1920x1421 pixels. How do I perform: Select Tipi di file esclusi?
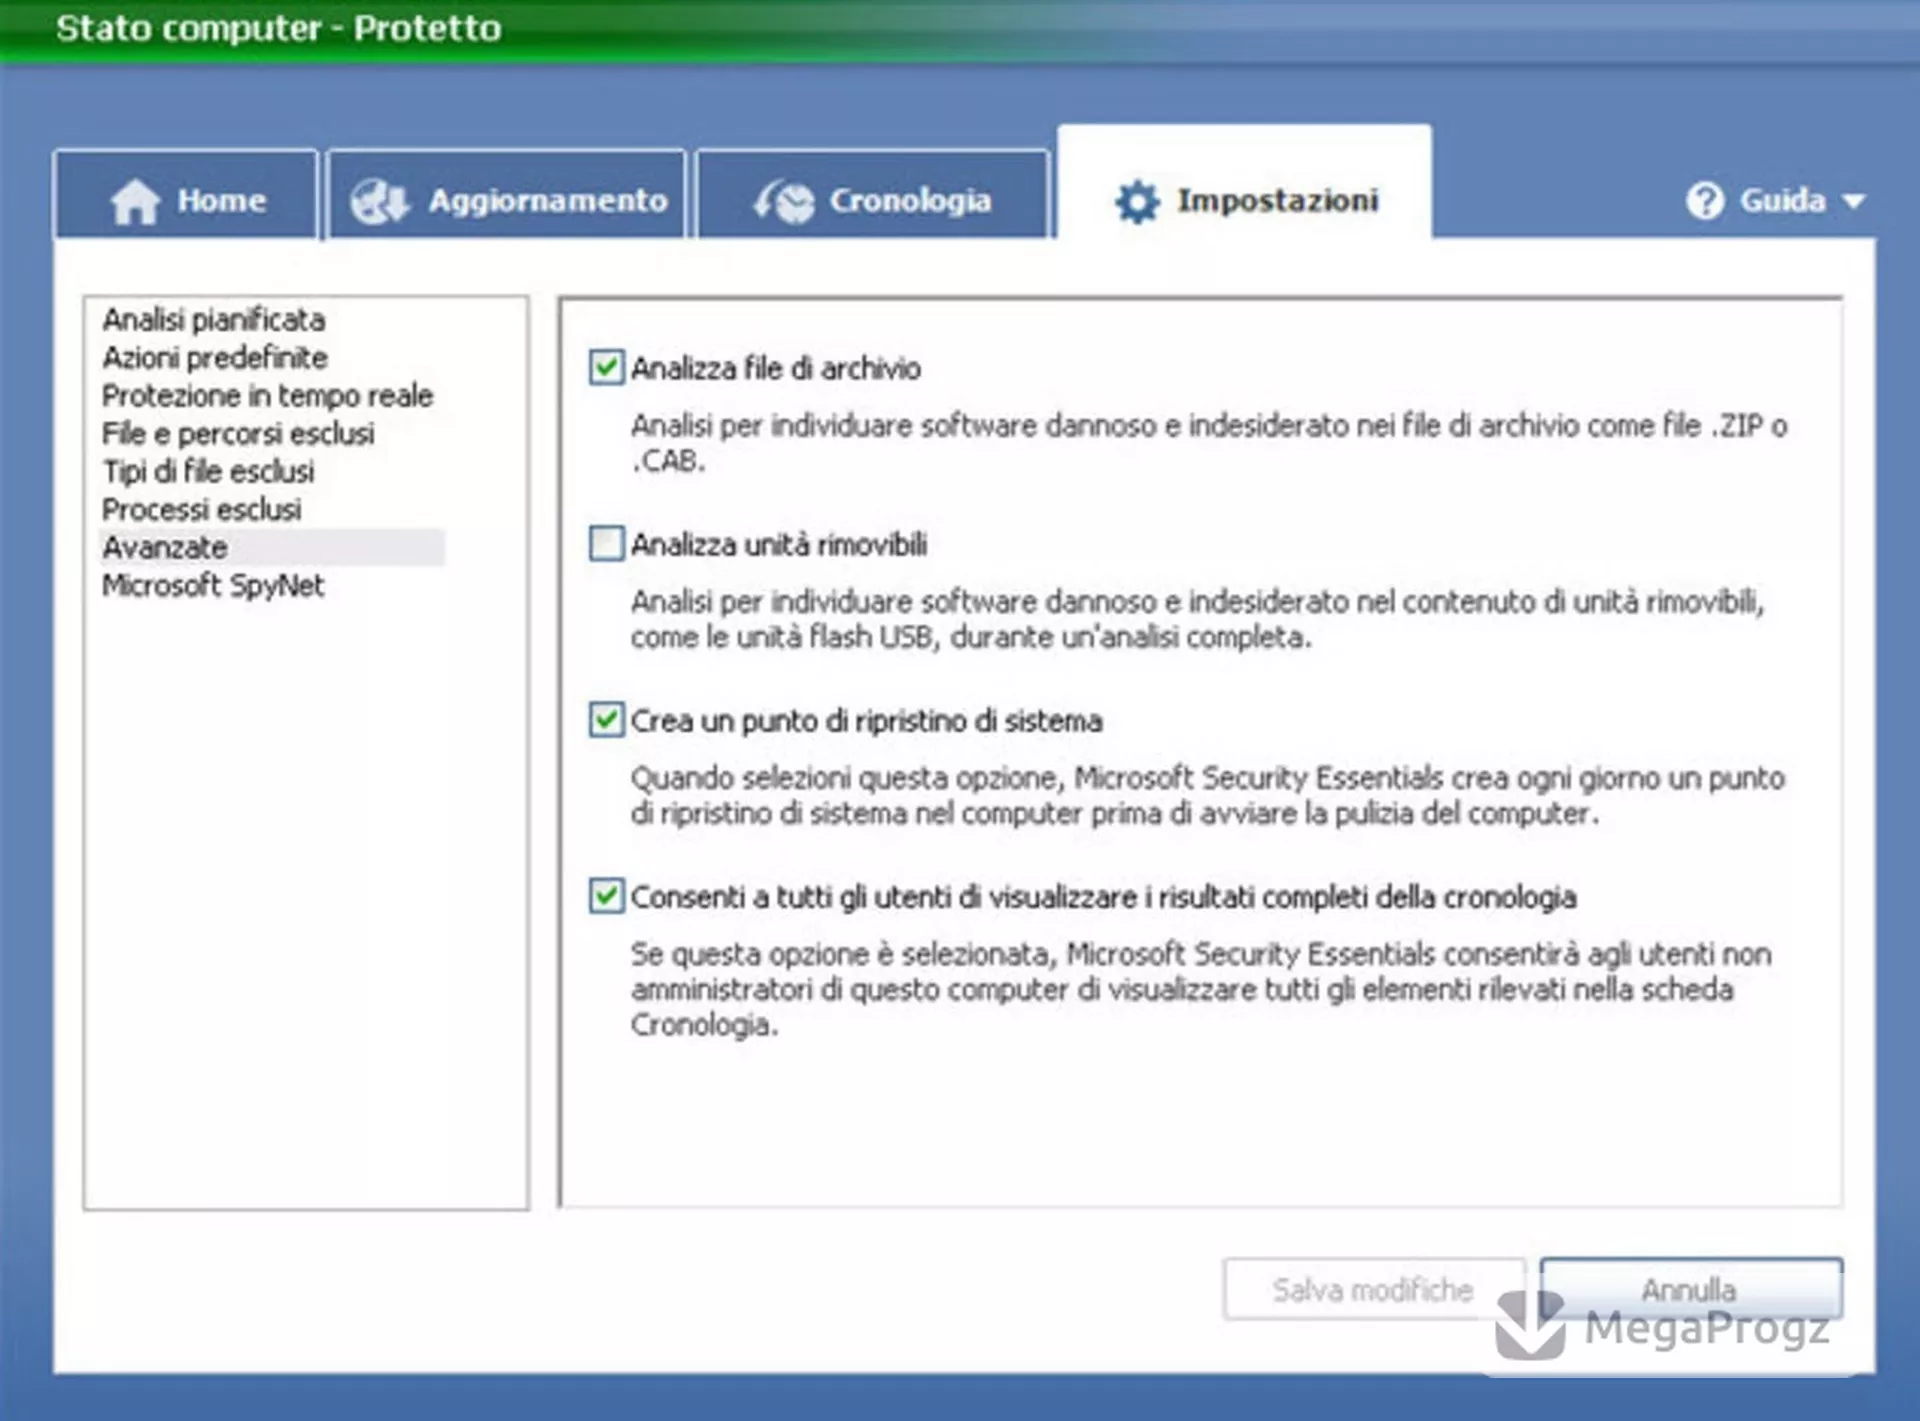(x=208, y=471)
